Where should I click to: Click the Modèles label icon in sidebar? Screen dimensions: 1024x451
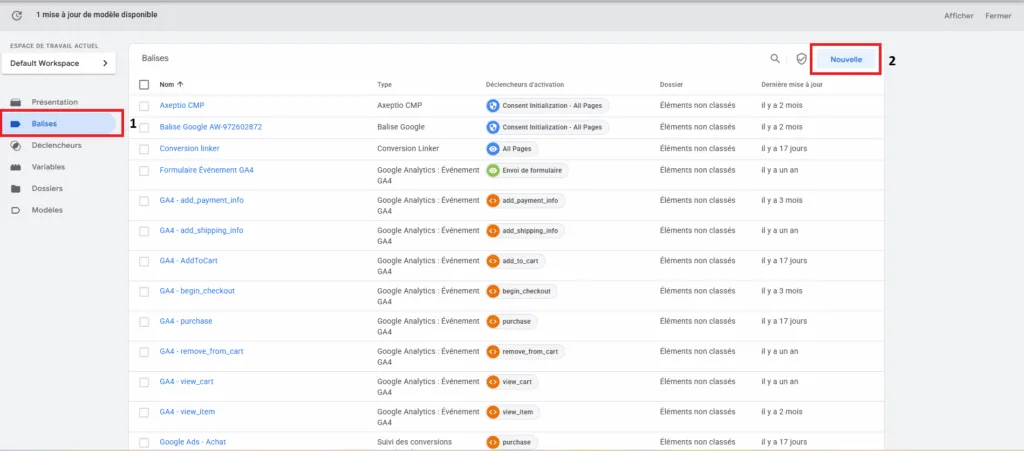coord(16,210)
